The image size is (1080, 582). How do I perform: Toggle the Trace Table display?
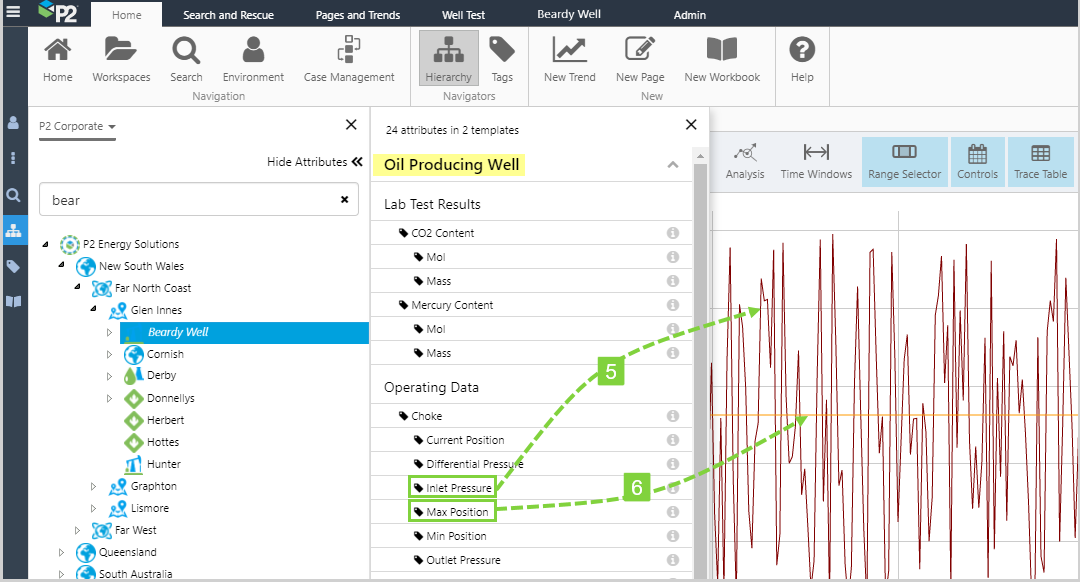[1040, 162]
